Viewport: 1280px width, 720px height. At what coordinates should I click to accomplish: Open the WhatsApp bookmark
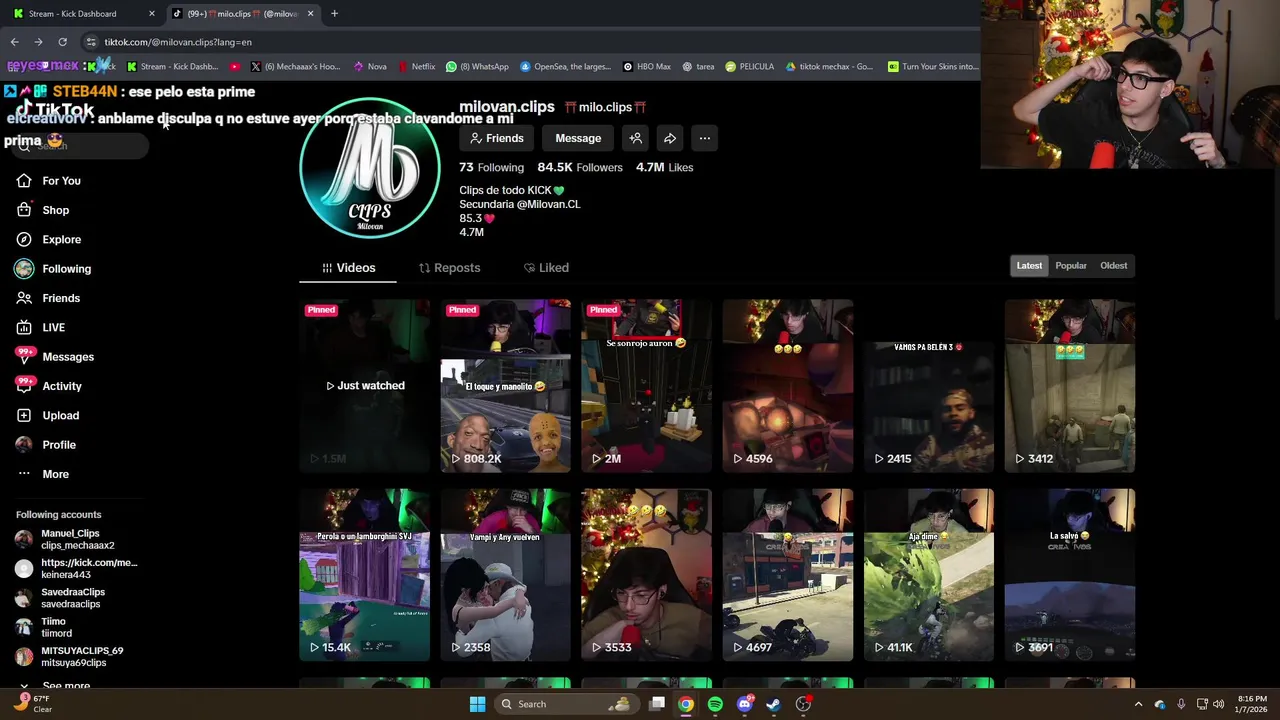click(477, 67)
